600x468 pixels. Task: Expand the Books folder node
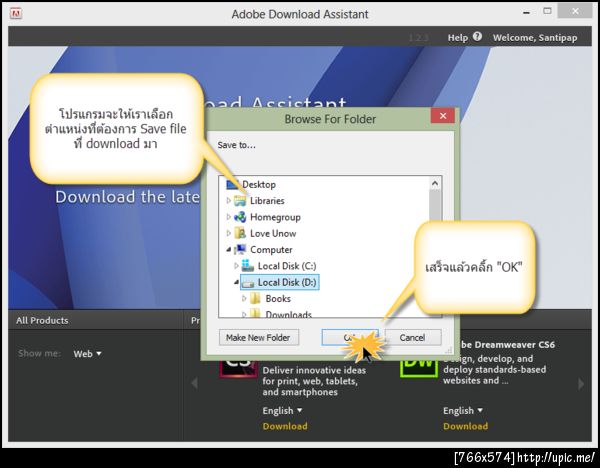click(x=244, y=298)
